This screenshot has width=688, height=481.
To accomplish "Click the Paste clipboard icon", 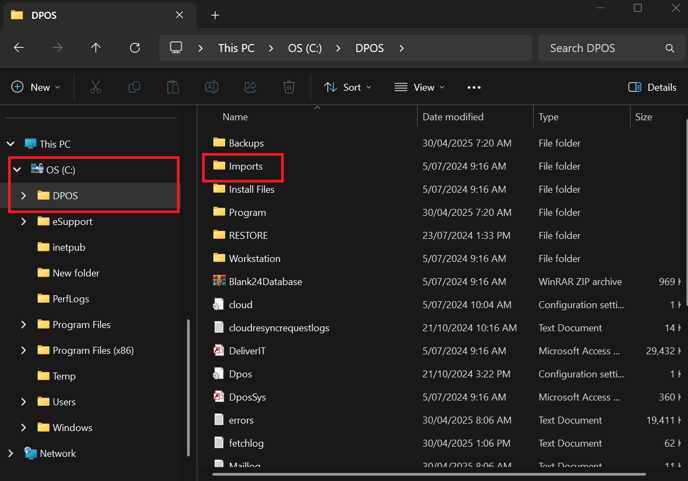I will click(x=173, y=87).
